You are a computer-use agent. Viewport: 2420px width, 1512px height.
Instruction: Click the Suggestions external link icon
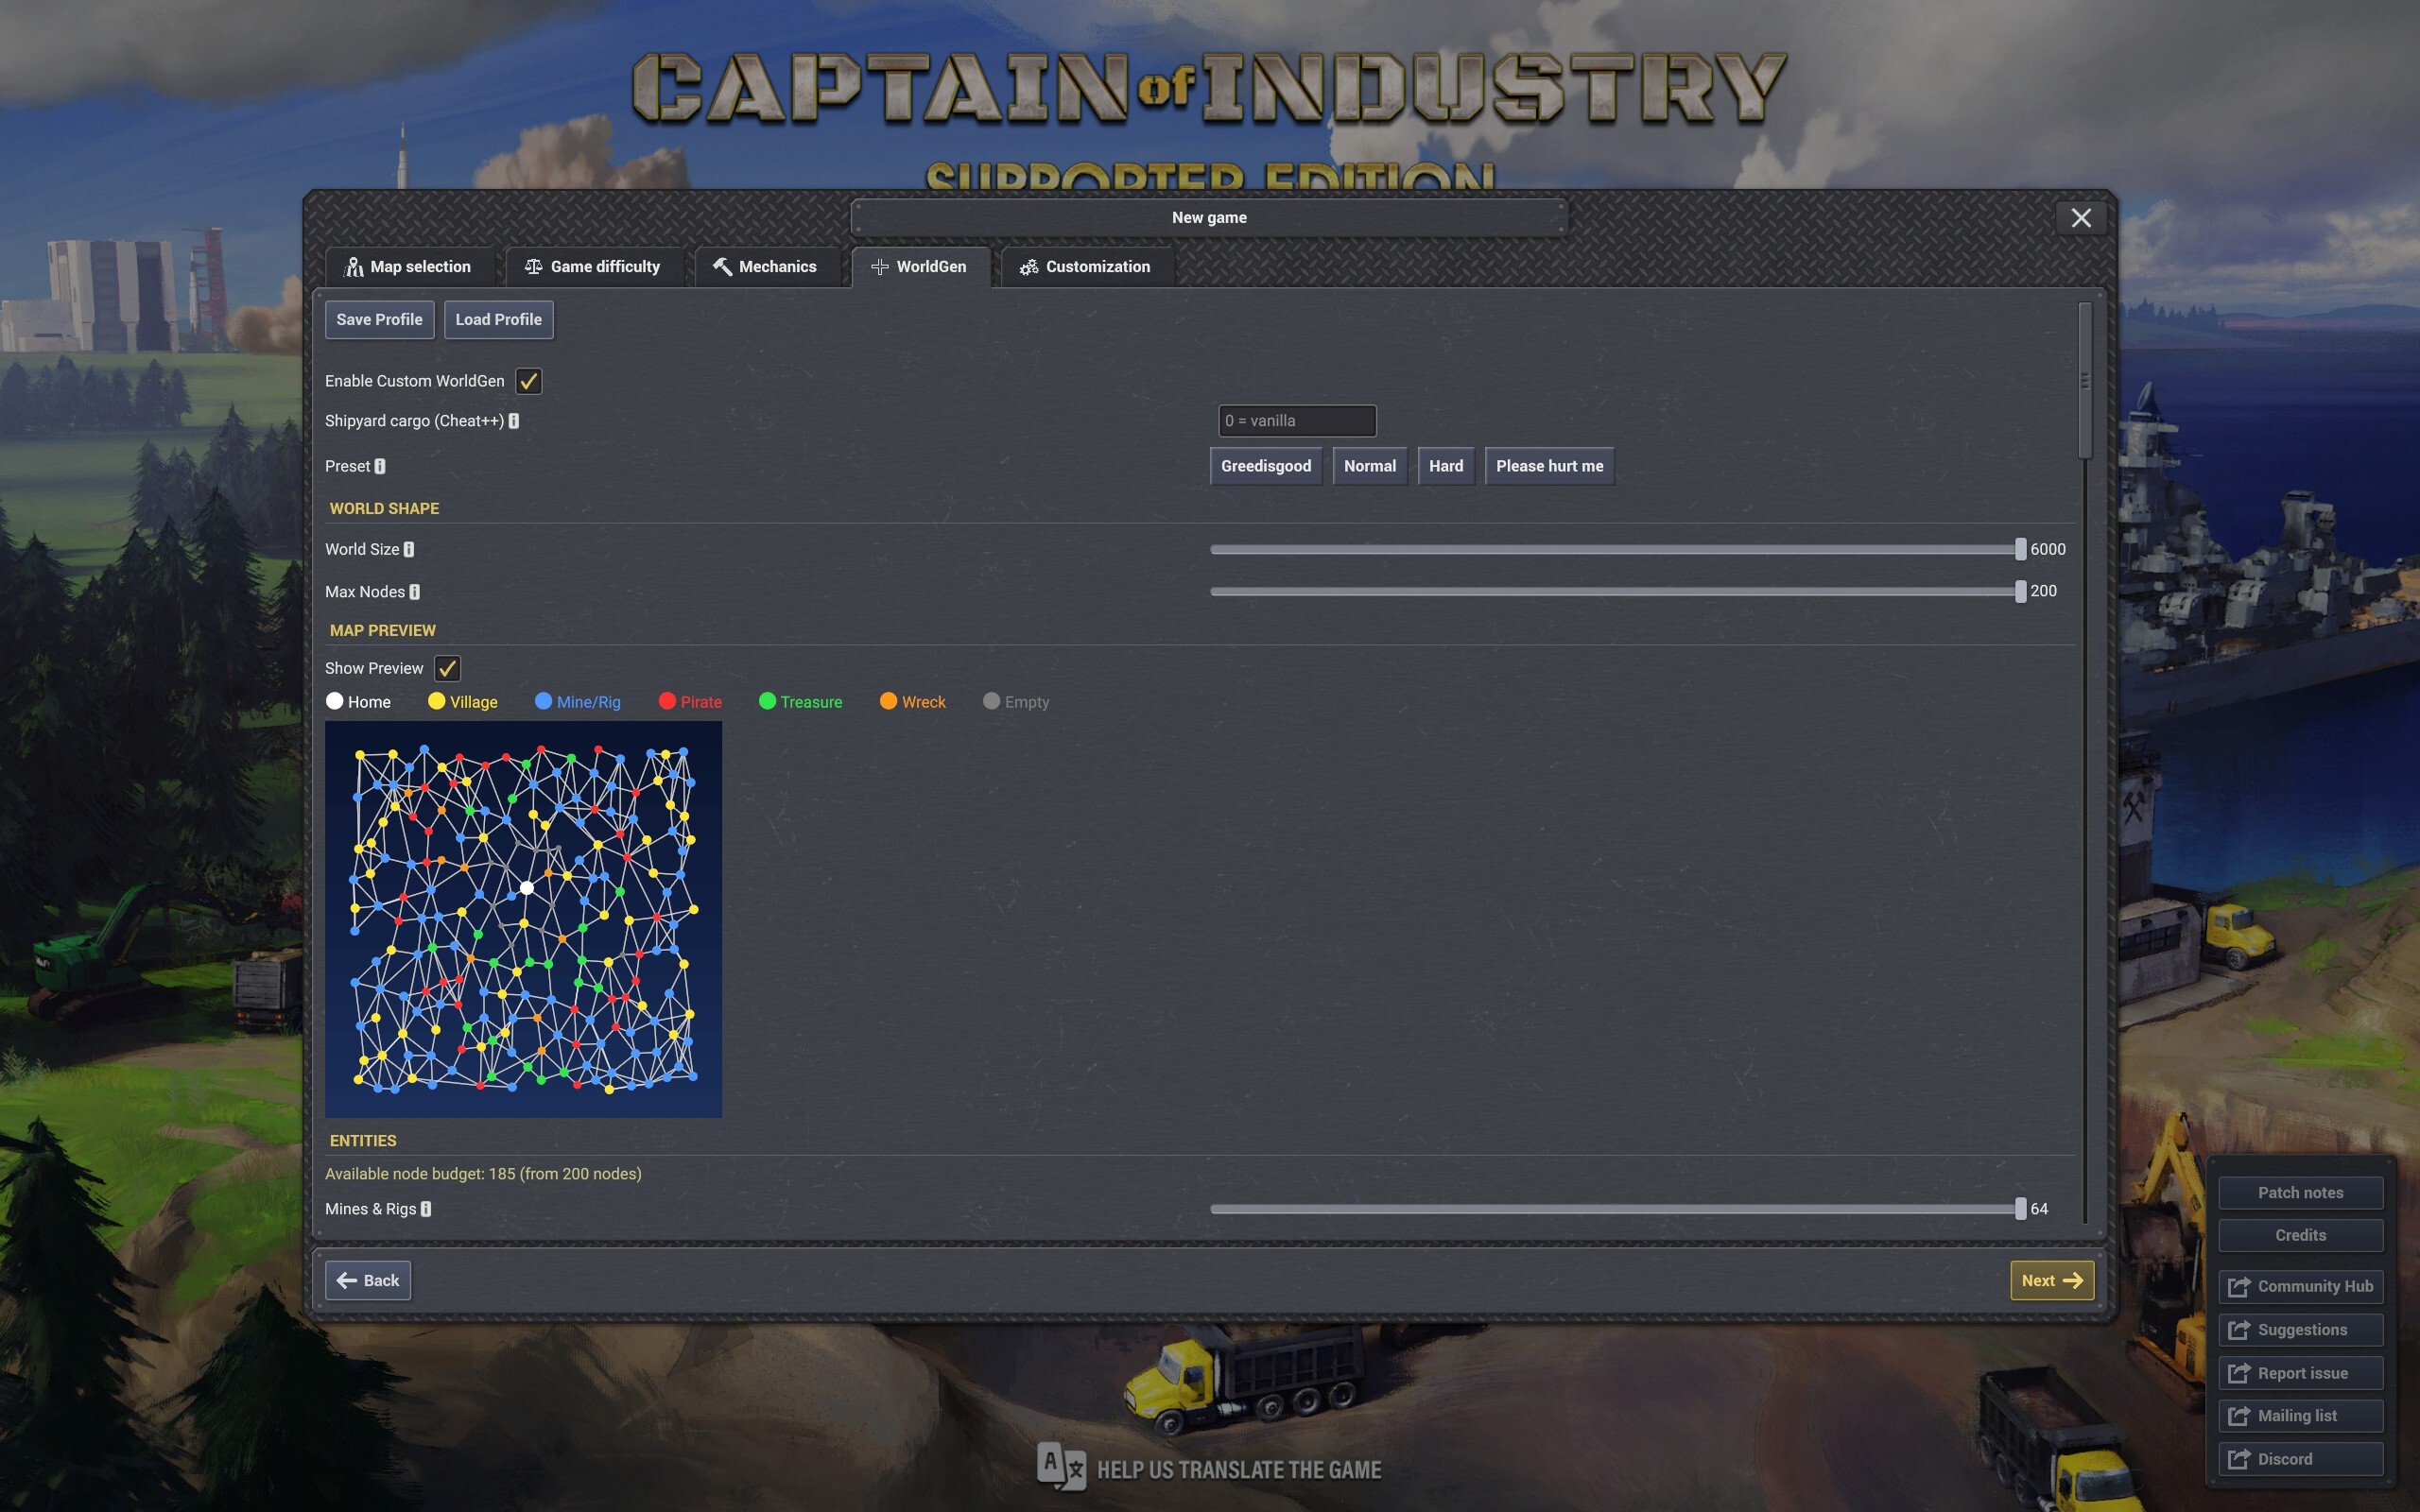(2239, 1330)
